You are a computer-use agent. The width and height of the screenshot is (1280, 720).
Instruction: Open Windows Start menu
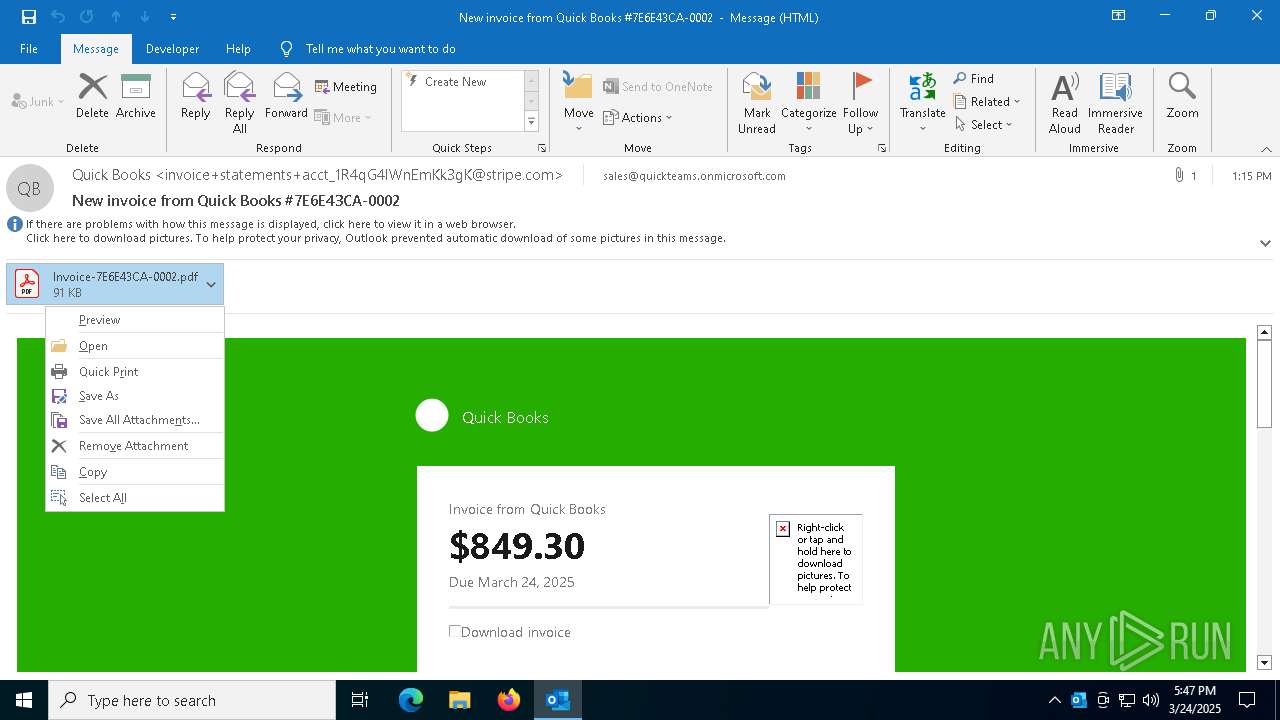point(24,700)
